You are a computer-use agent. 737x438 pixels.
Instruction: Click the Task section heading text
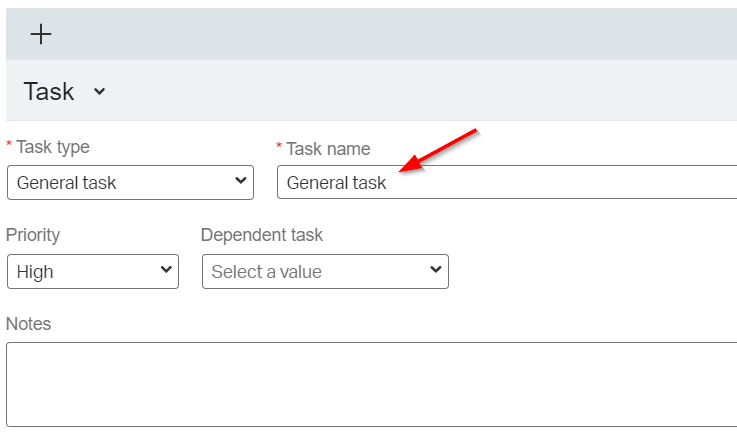[49, 92]
